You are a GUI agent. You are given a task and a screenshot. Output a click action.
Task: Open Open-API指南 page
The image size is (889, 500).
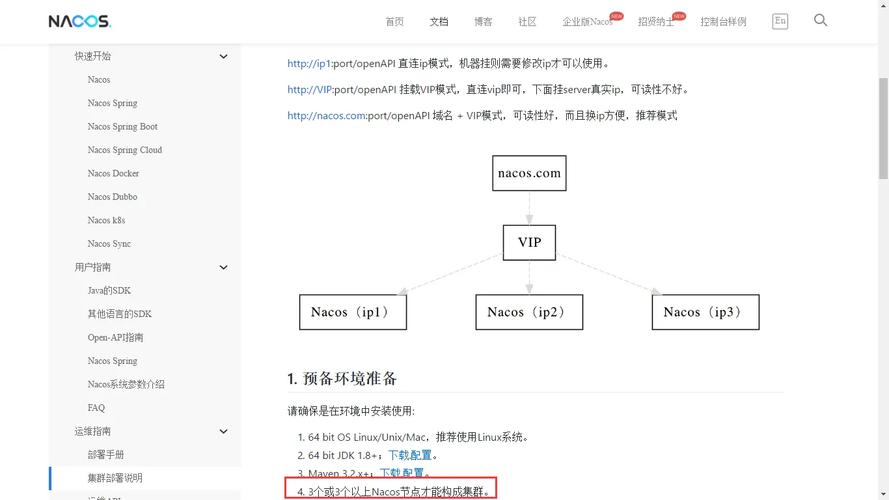[x=115, y=337]
